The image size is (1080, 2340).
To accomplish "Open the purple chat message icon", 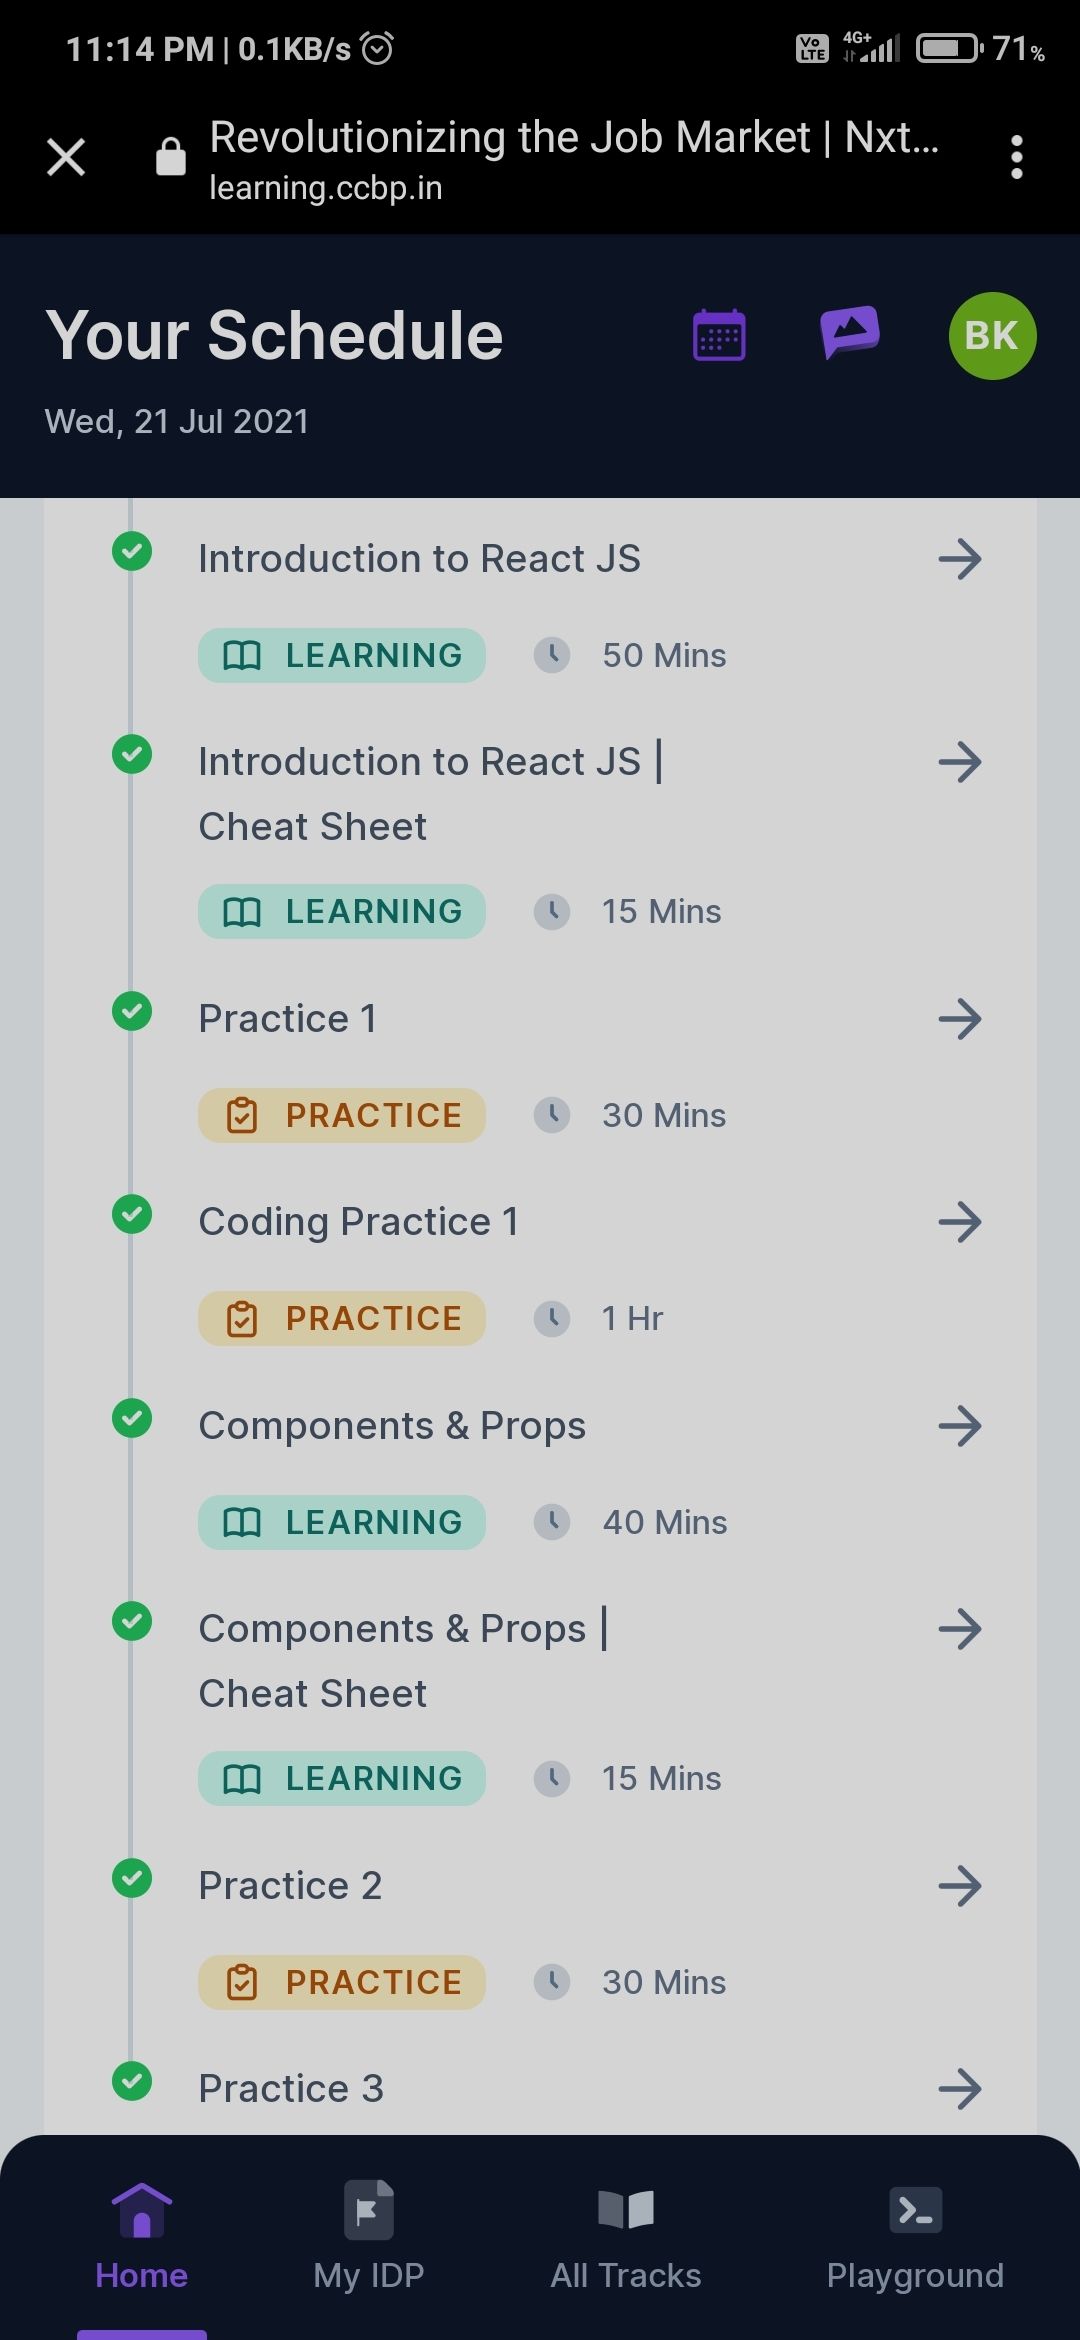I will 850,332.
